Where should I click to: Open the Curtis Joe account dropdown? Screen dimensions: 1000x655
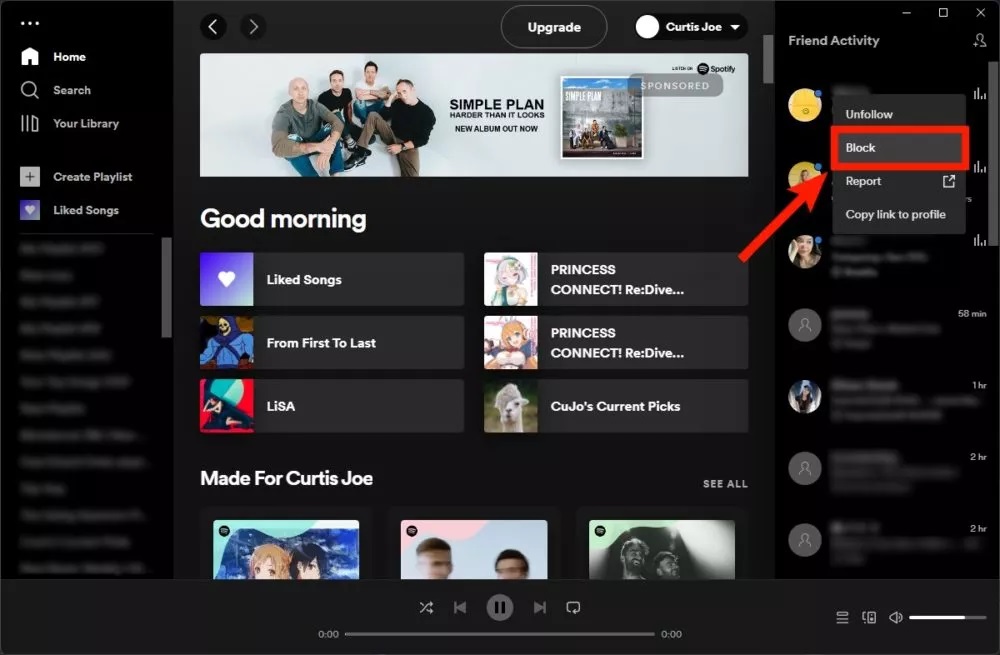click(x=690, y=27)
